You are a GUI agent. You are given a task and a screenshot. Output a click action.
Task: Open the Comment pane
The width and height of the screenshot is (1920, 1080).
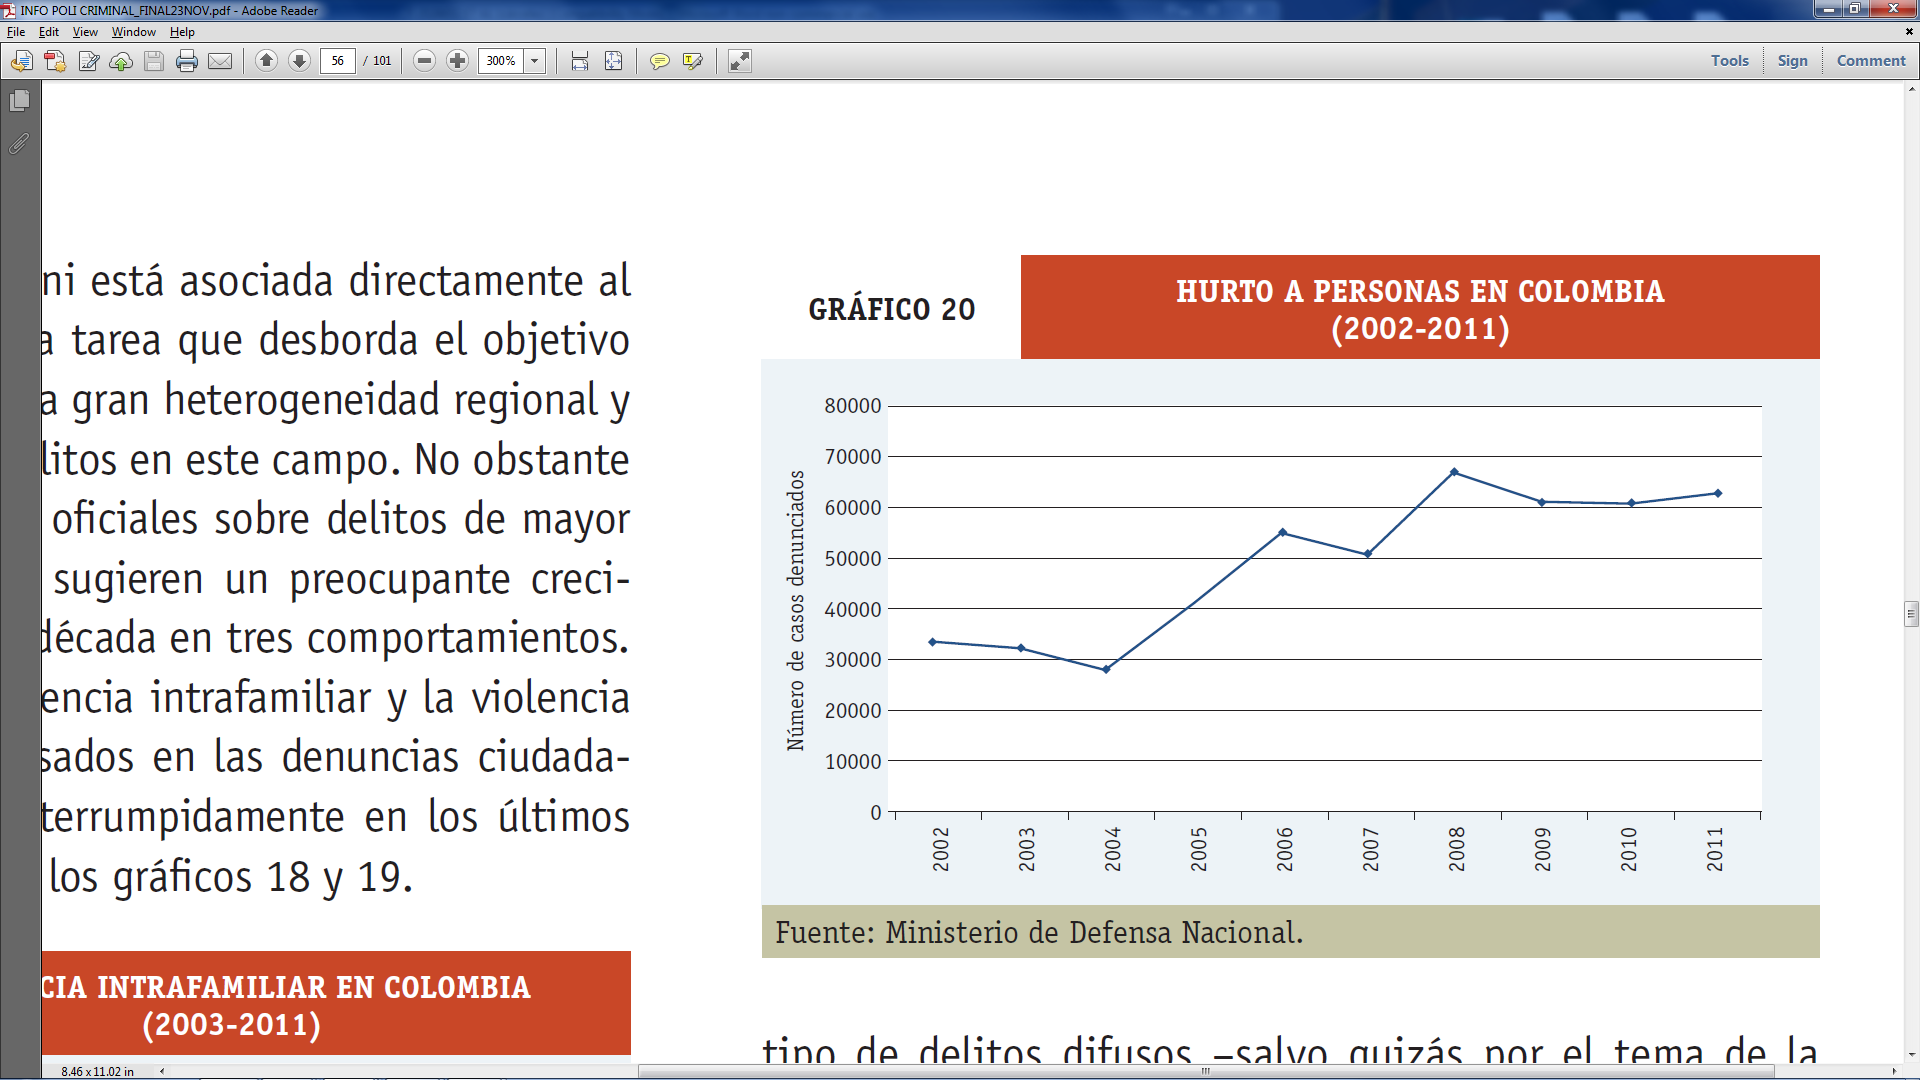tap(1871, 61)
